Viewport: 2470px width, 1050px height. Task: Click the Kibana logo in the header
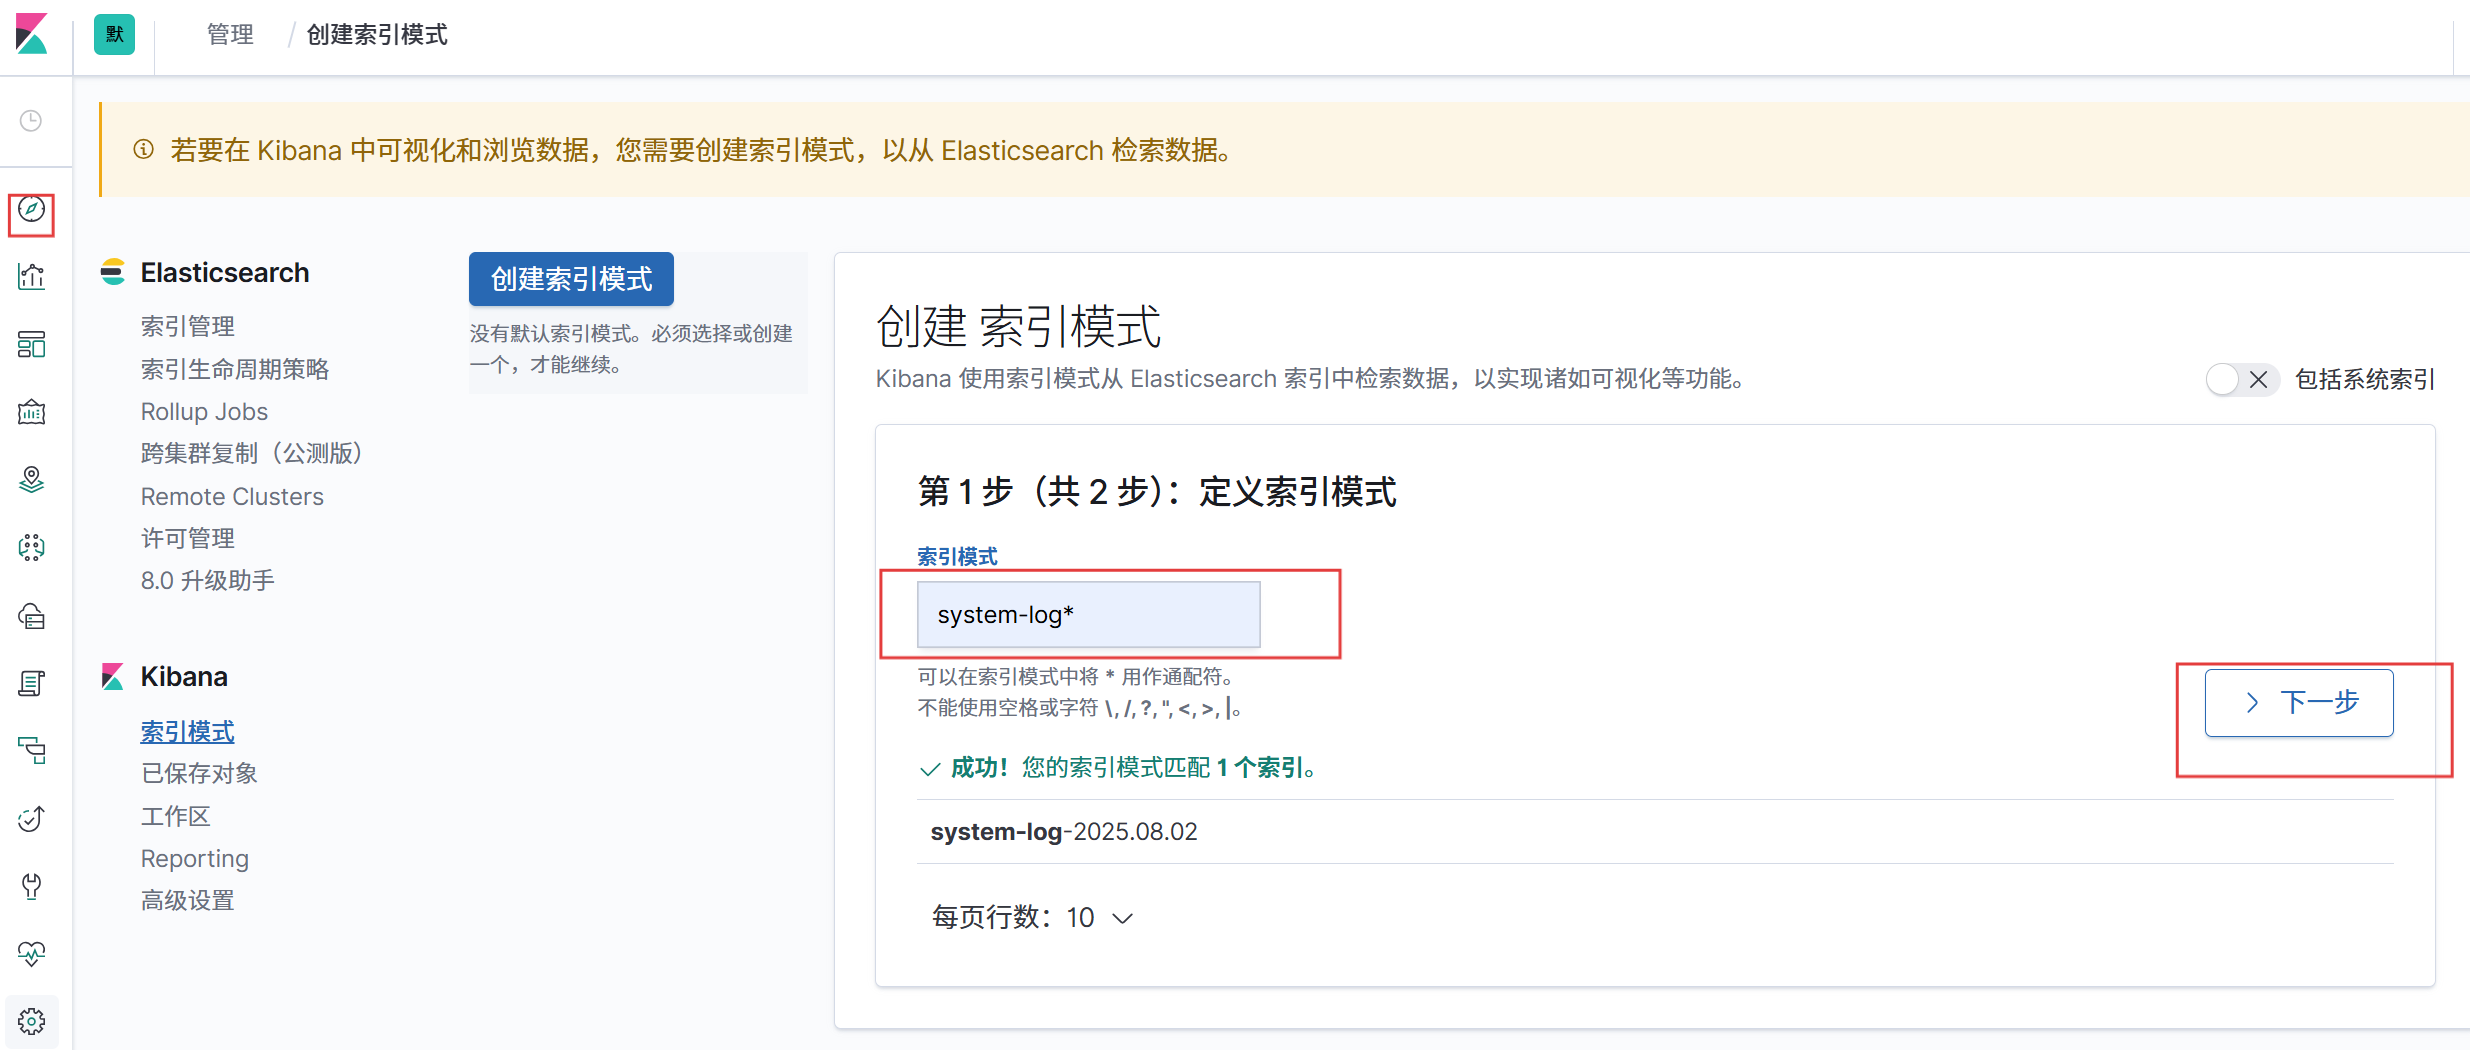32,34
